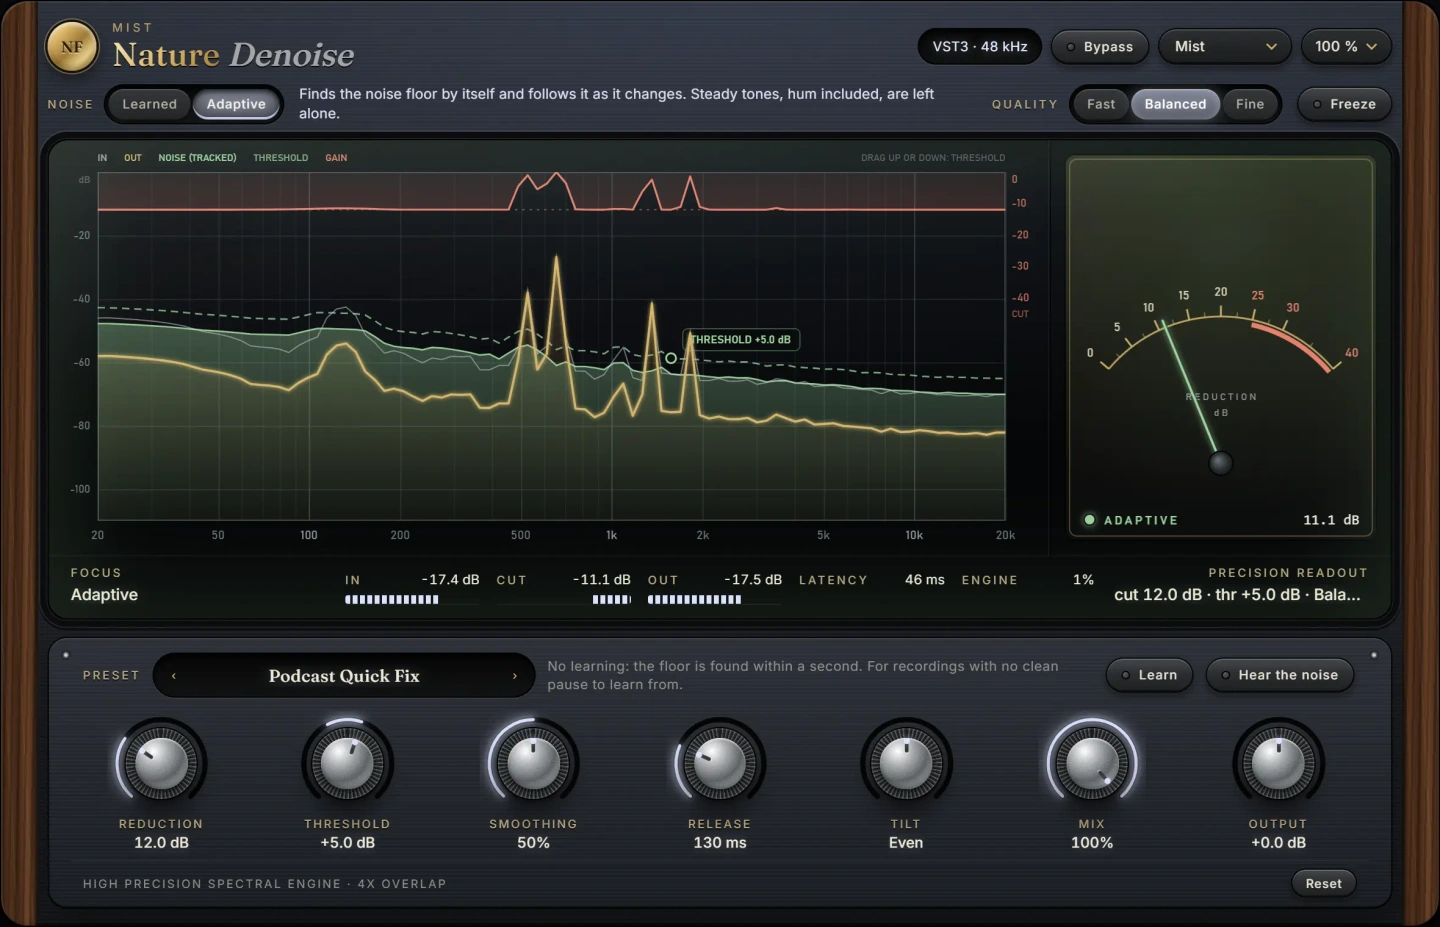Click the gold NF logo badge
This screenshot has width=1440, height=927.
[72, 47]
